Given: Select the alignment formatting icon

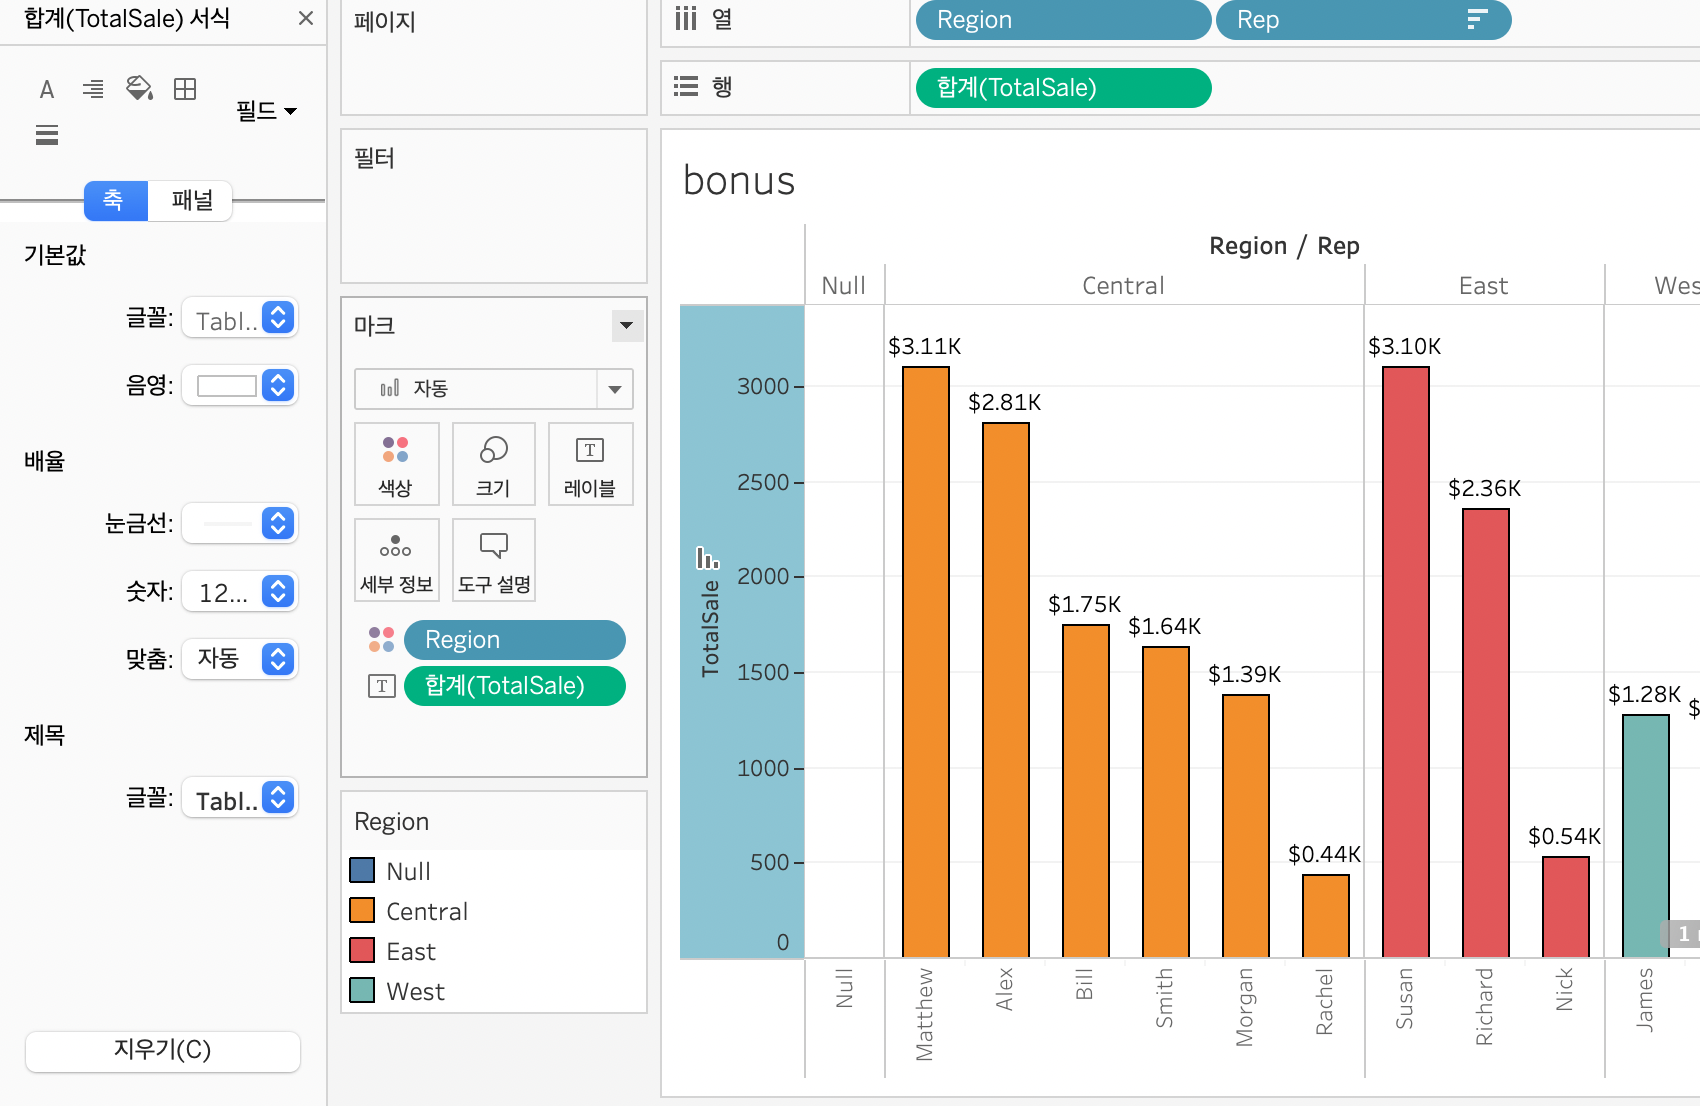Looking at the screenshot, I should click(x=93, y=90).
